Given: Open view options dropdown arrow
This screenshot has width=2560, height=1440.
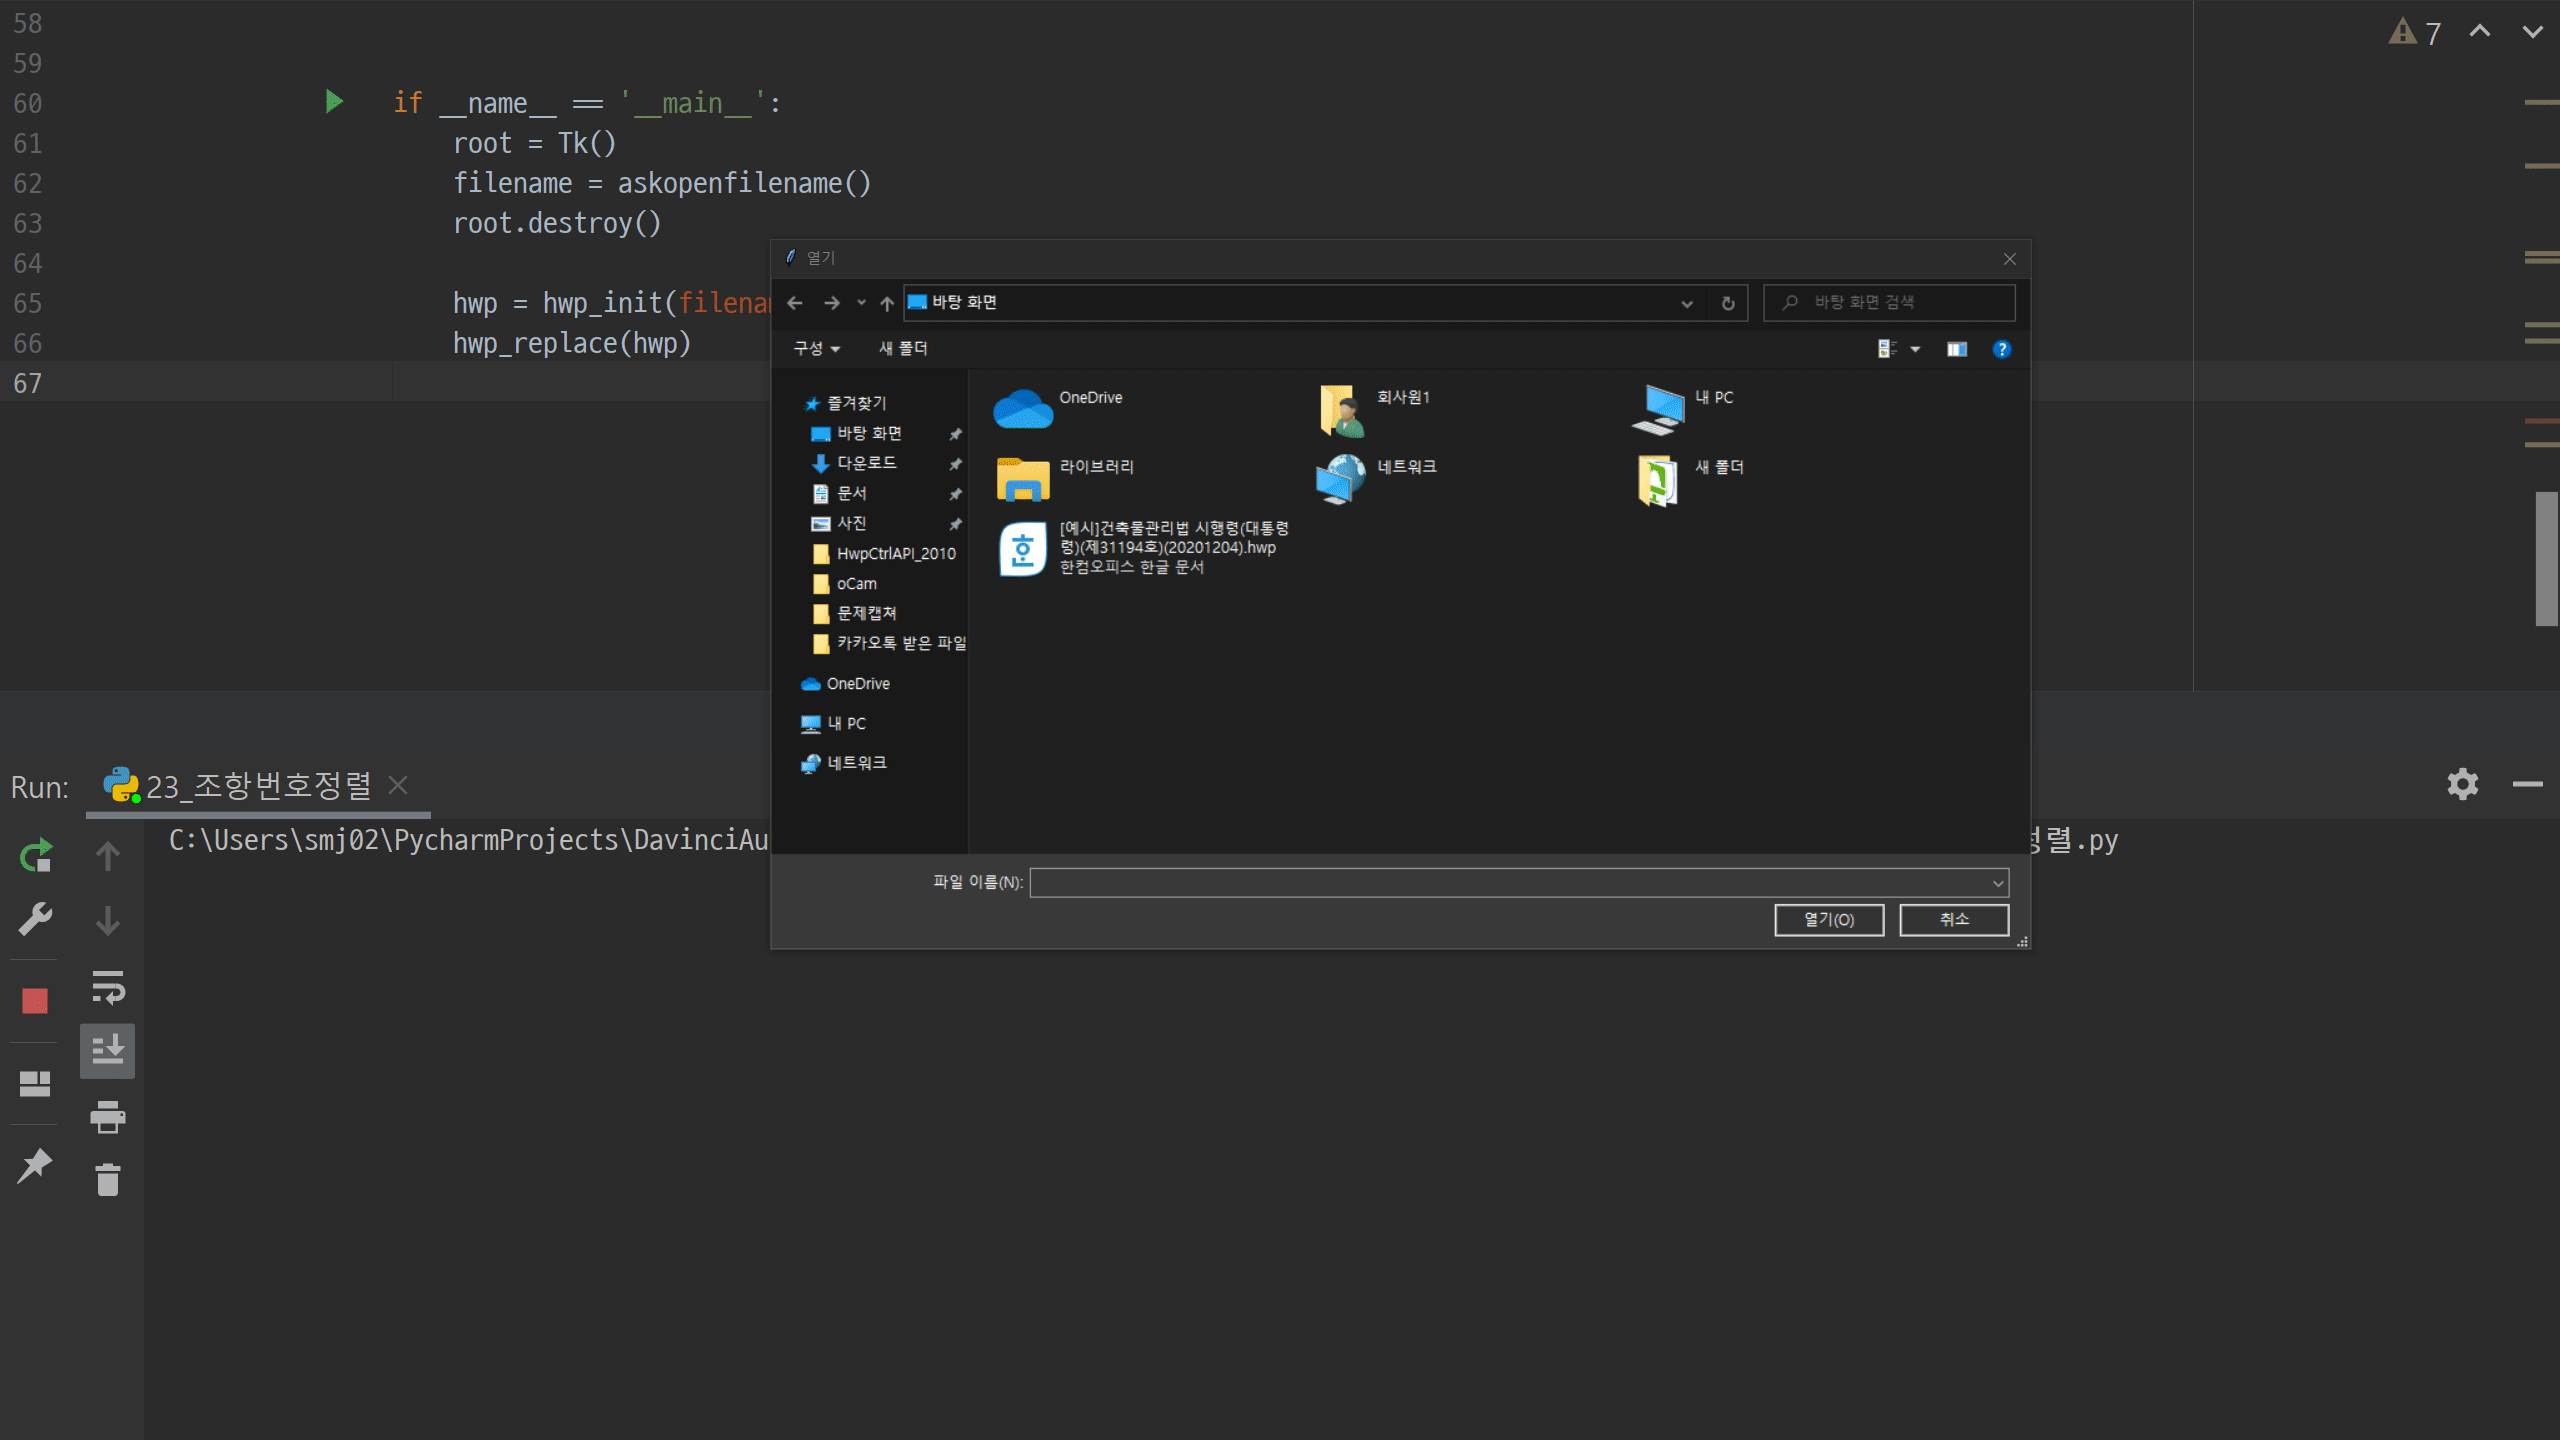Looking at the screenshot, I should [1915, 349].
